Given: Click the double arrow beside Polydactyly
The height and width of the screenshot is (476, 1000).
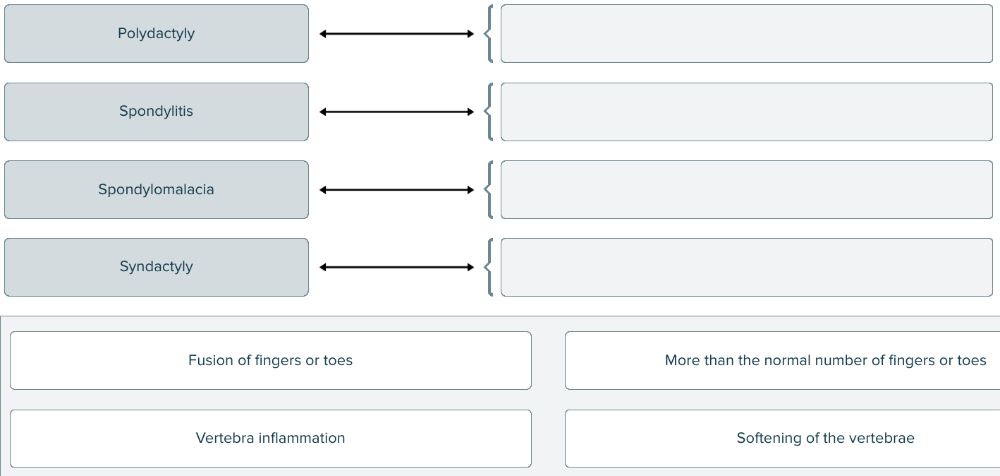Looking at the screenshot, I should click(397, 34).
